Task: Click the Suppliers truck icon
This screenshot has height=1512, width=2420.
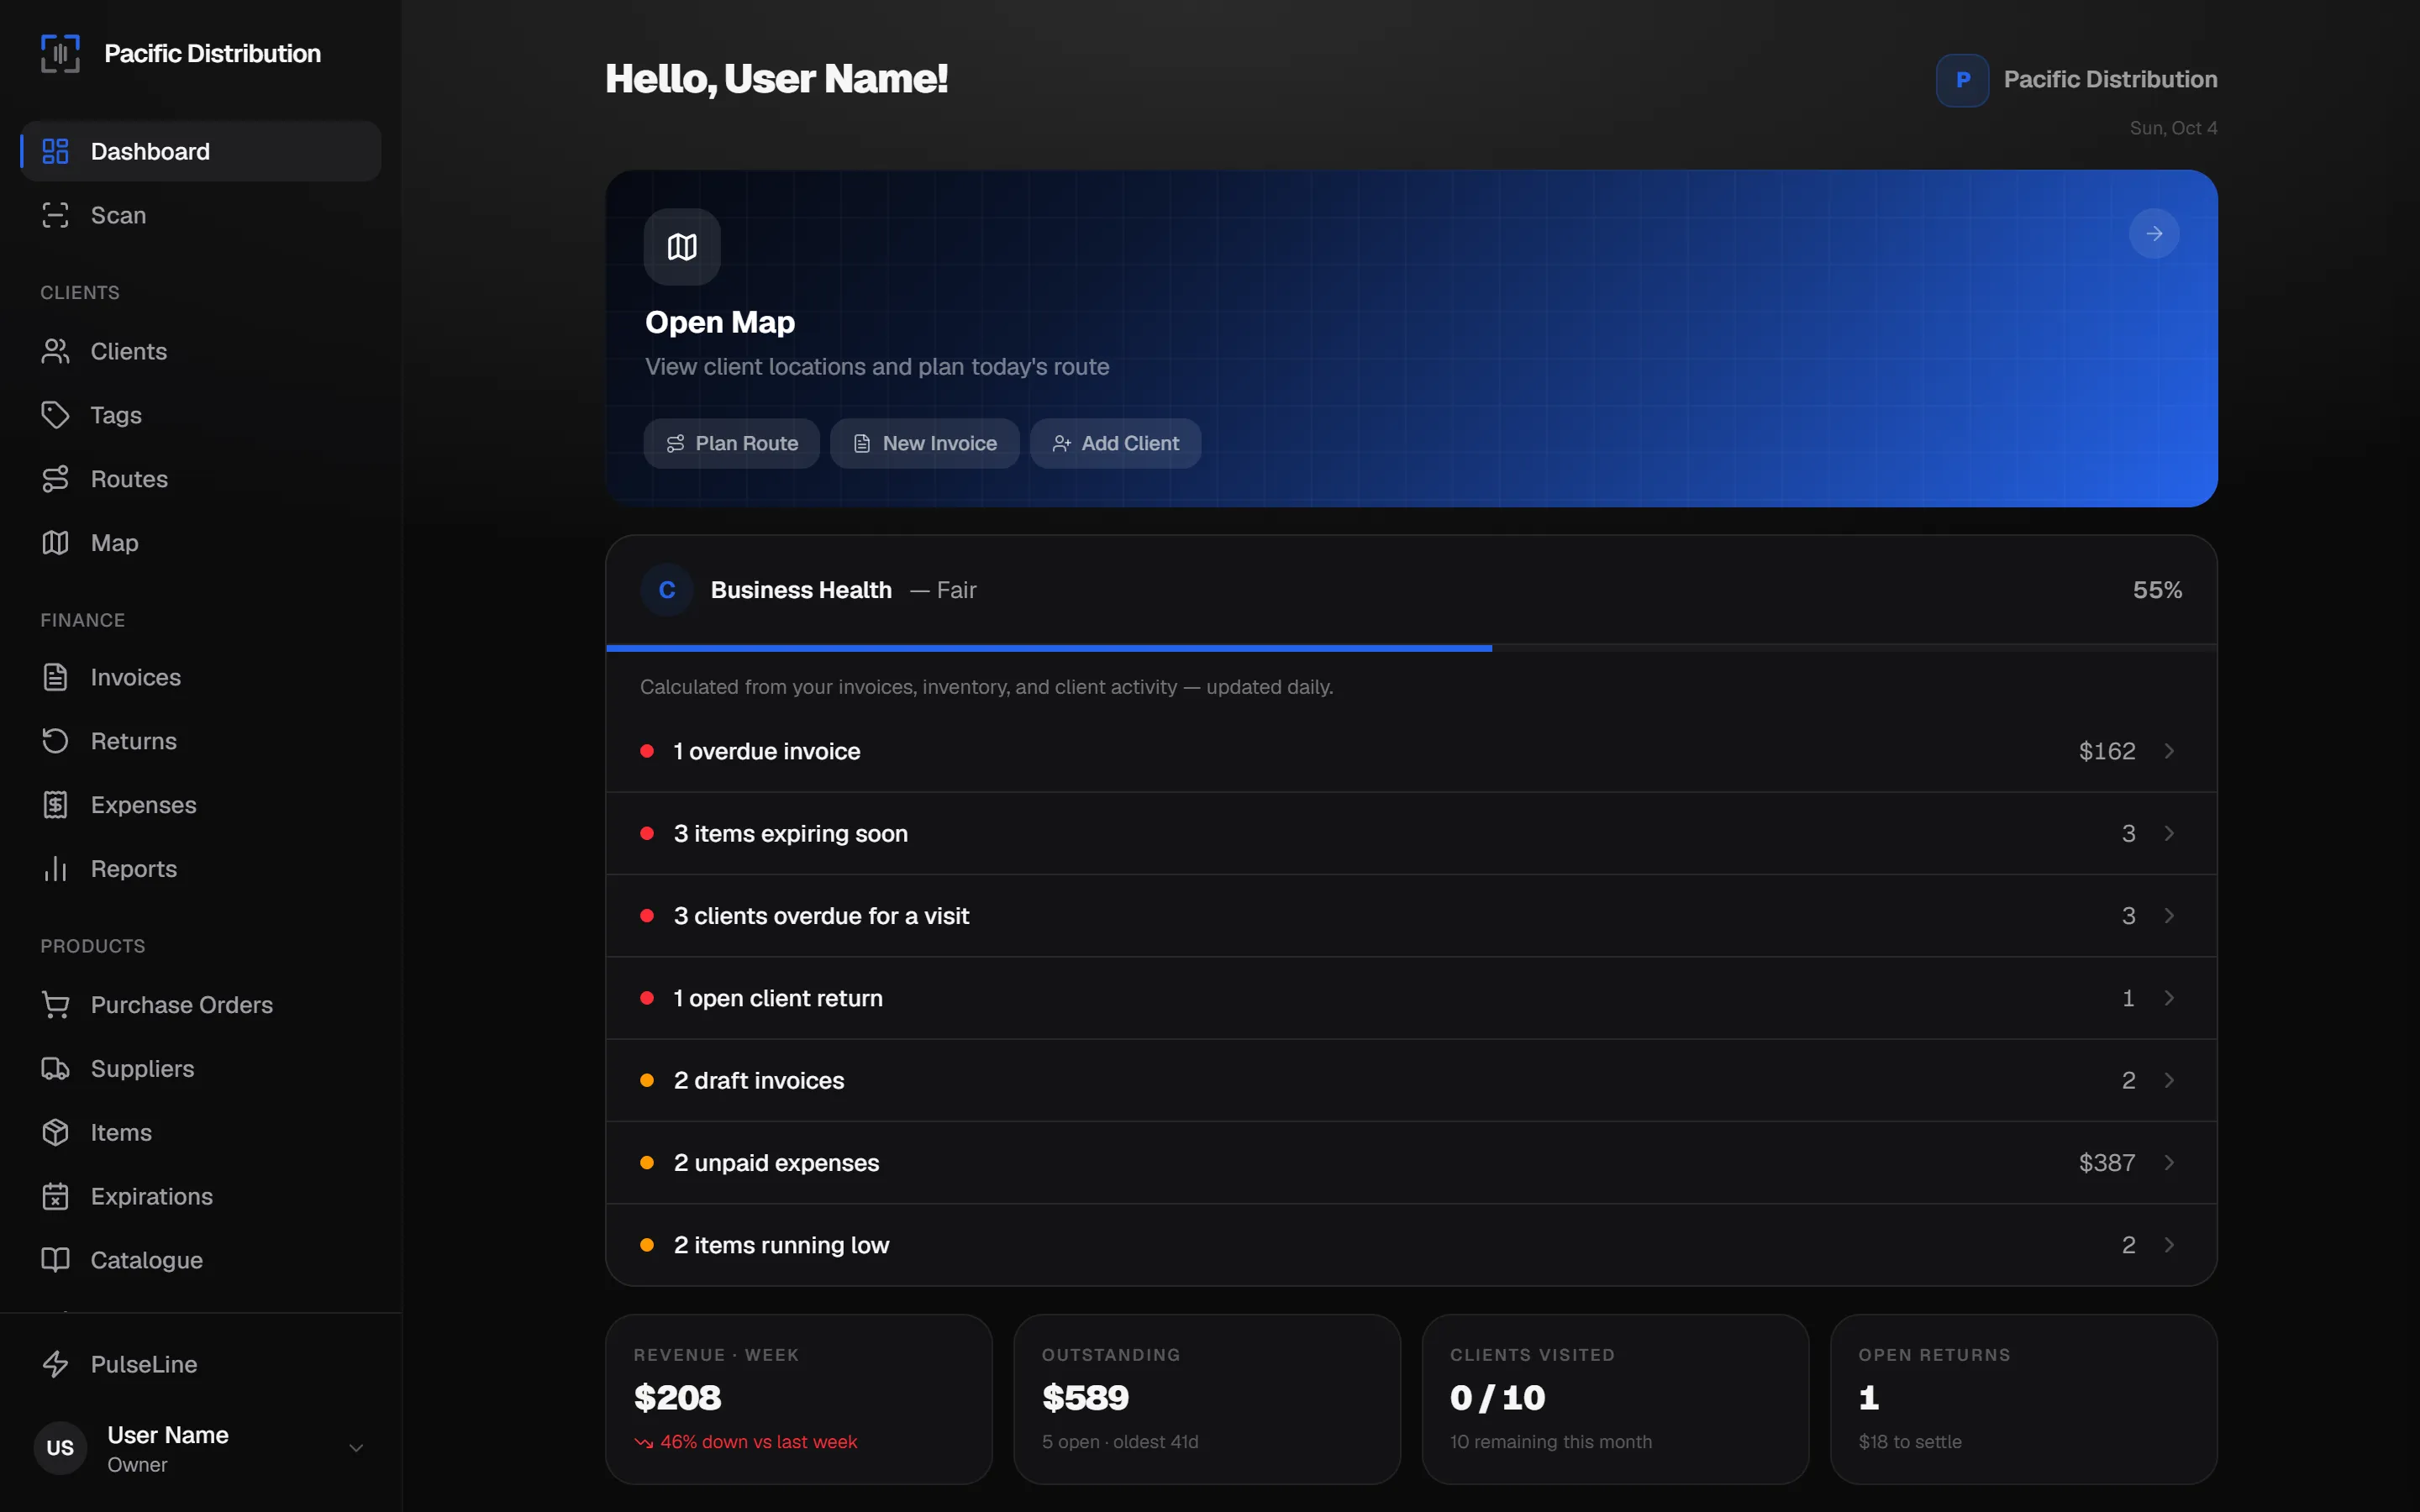Action: (55, 1069)
